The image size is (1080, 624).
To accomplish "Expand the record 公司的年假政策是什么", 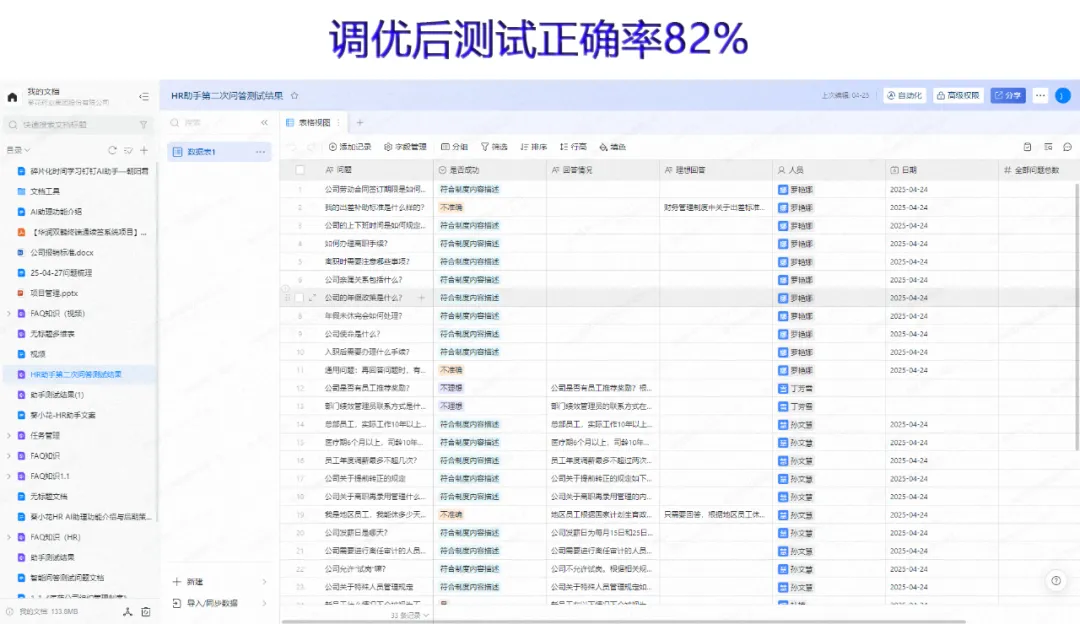I will [312, 298].
